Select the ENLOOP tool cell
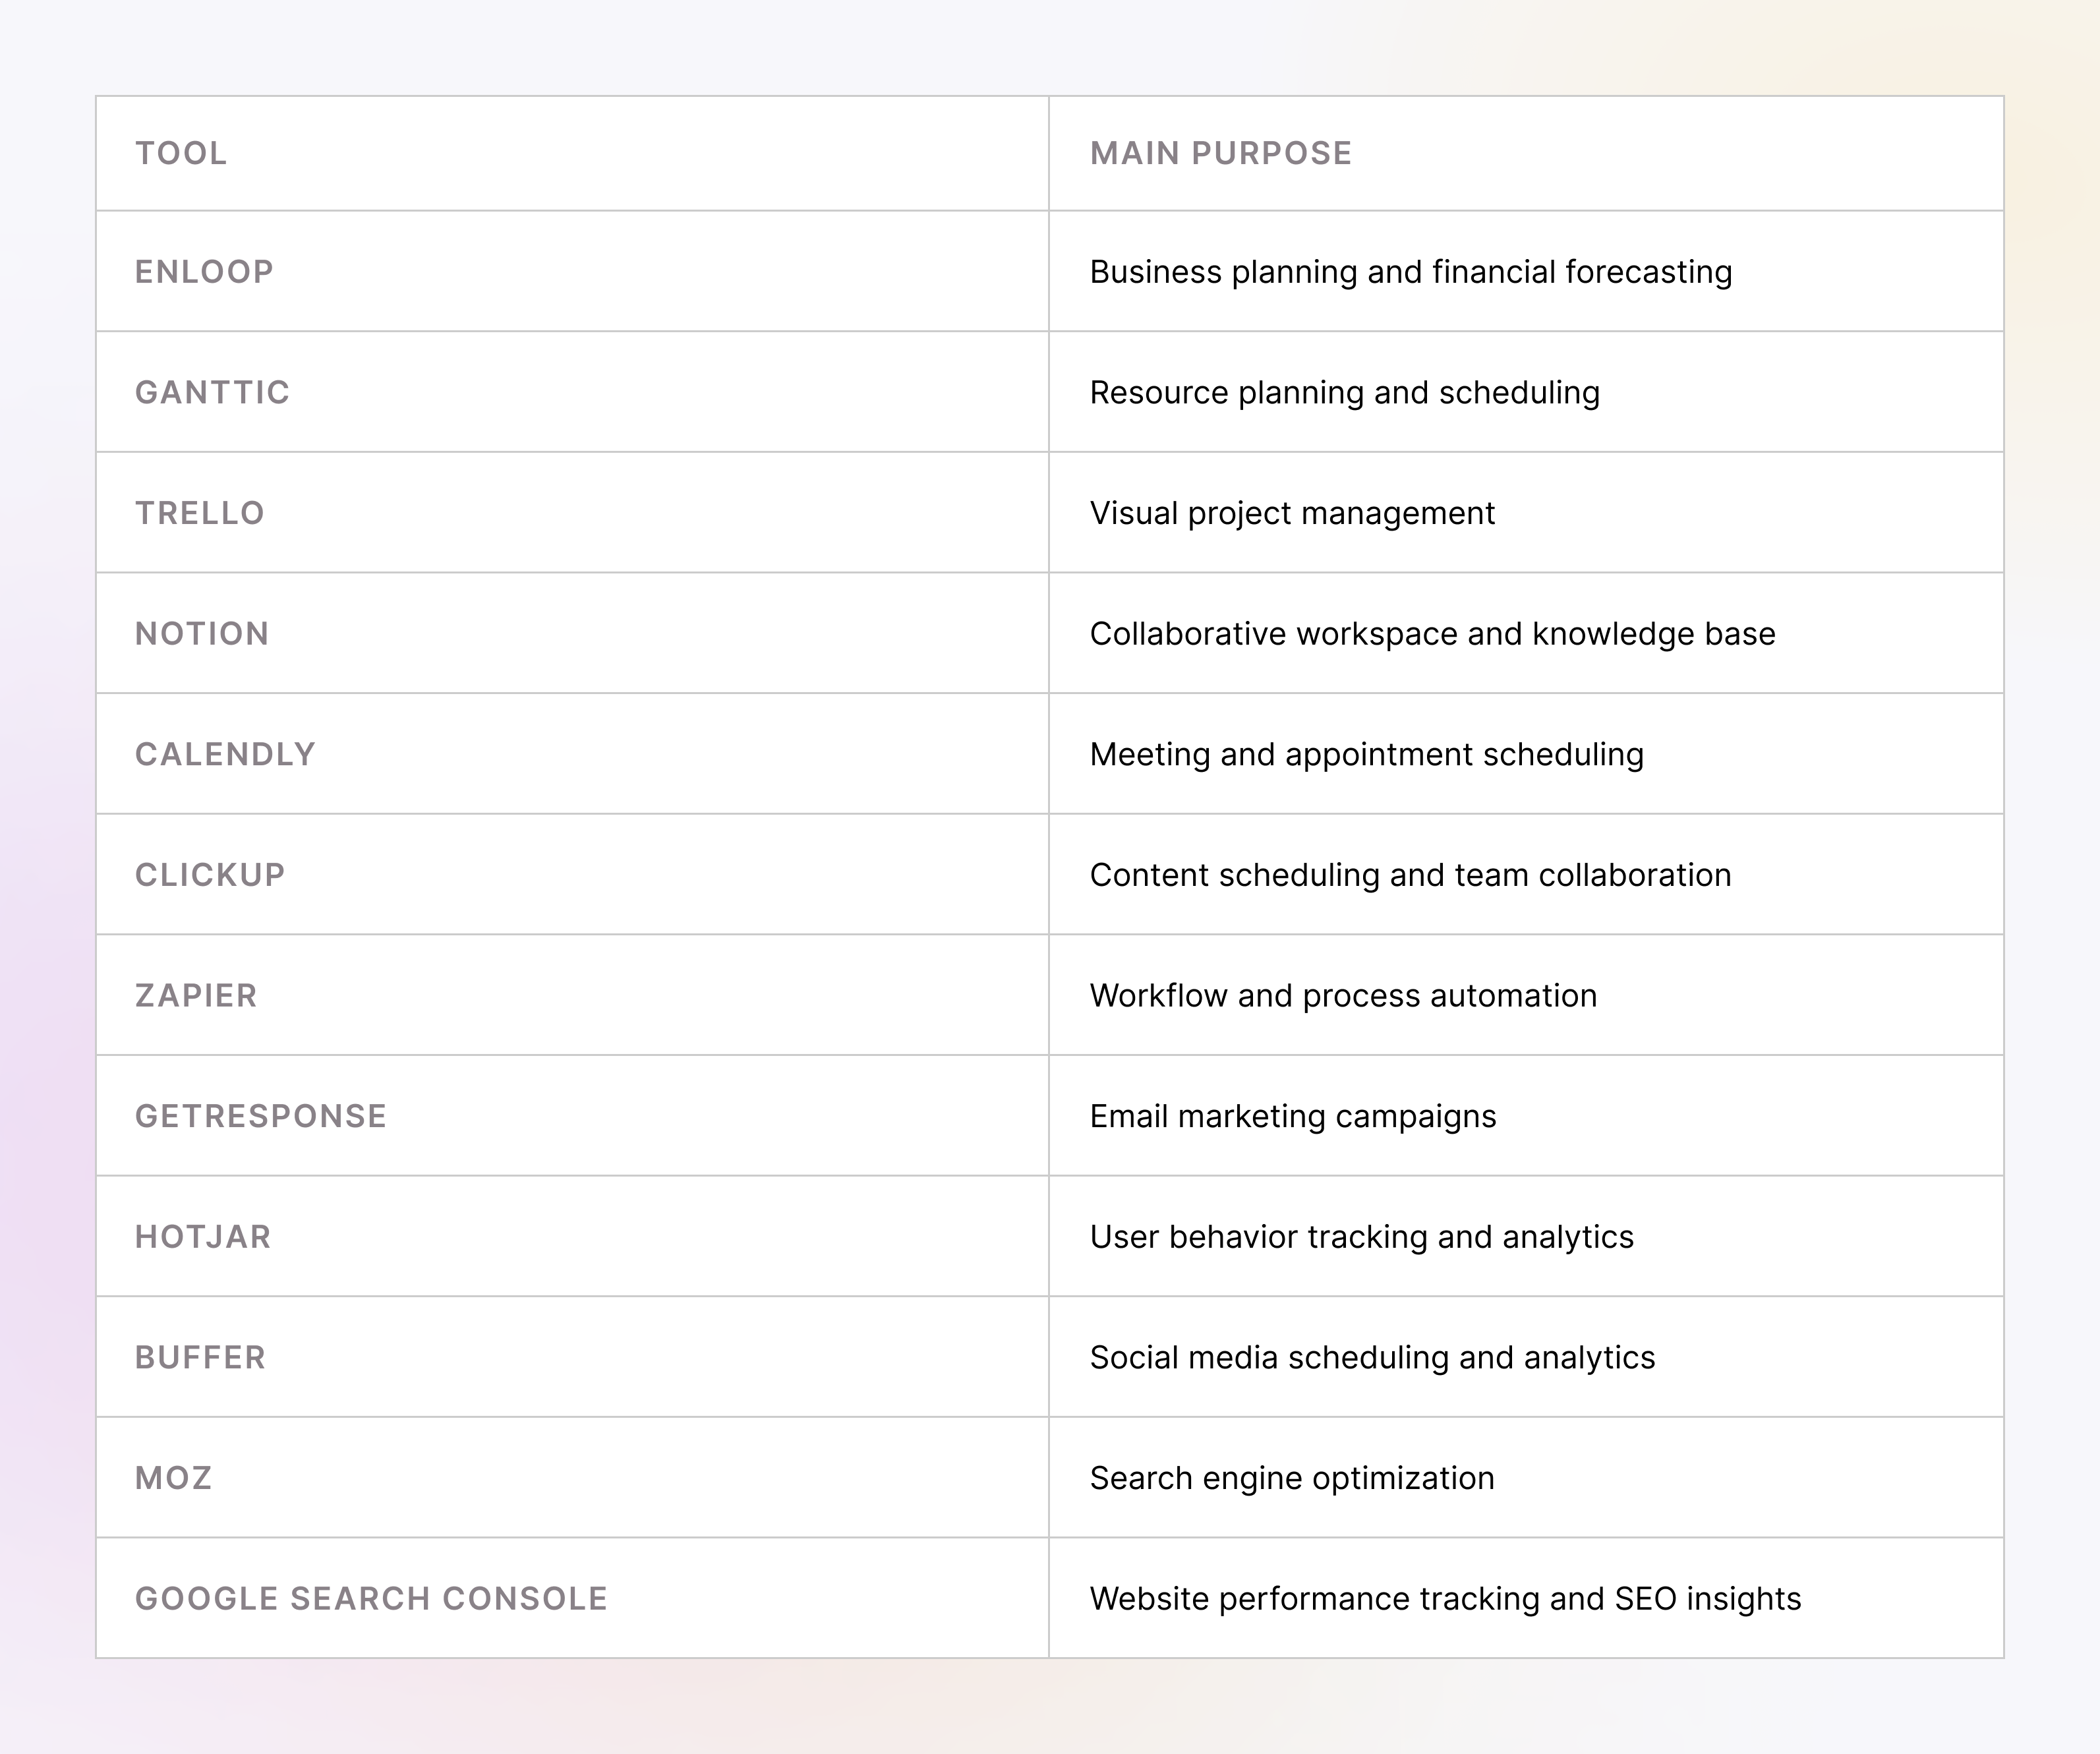This screenshot has height=1754, width=2100. (572, 271)
